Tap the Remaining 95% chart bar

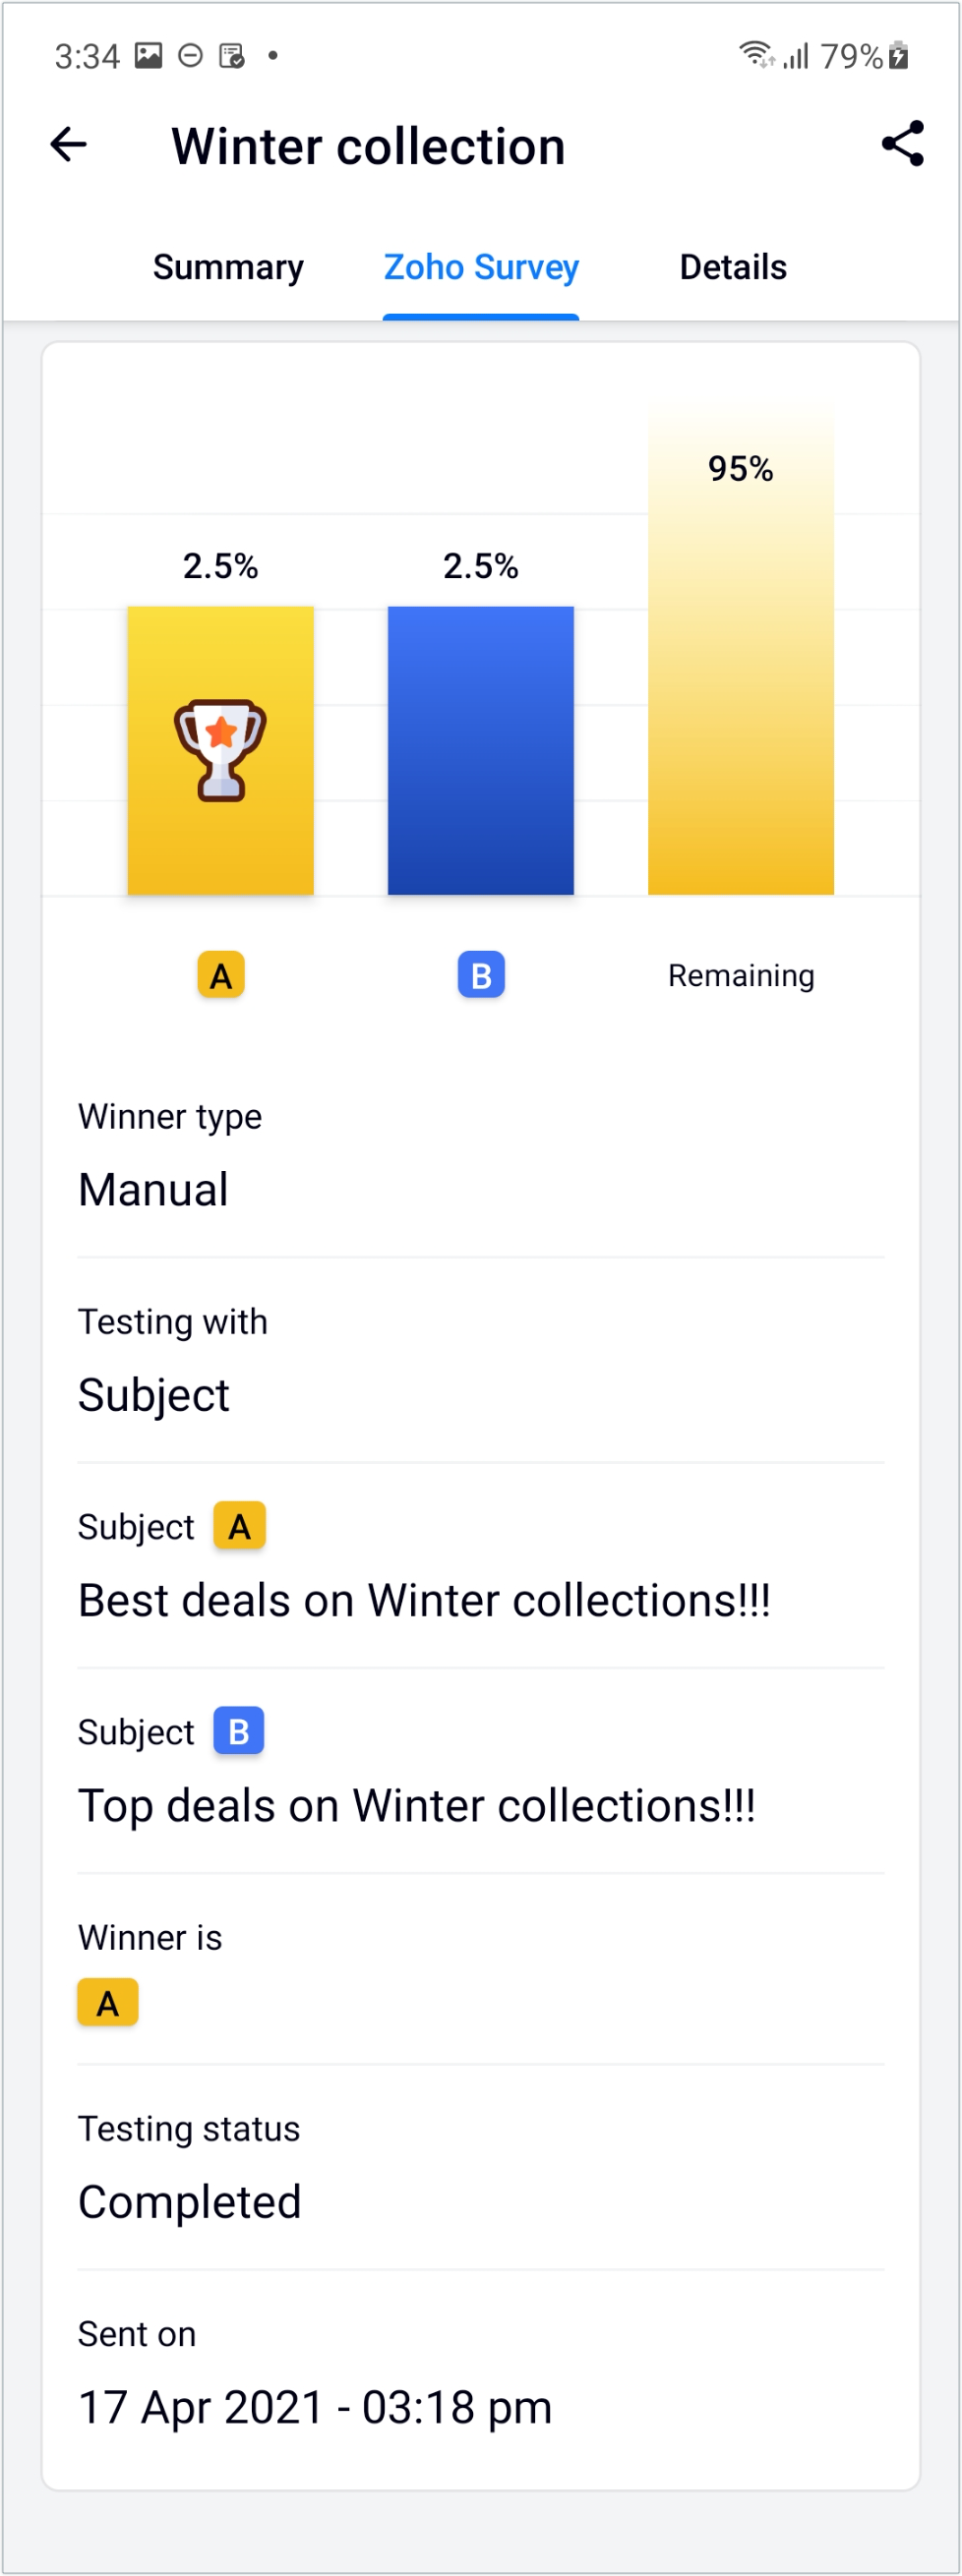(741, 648)
